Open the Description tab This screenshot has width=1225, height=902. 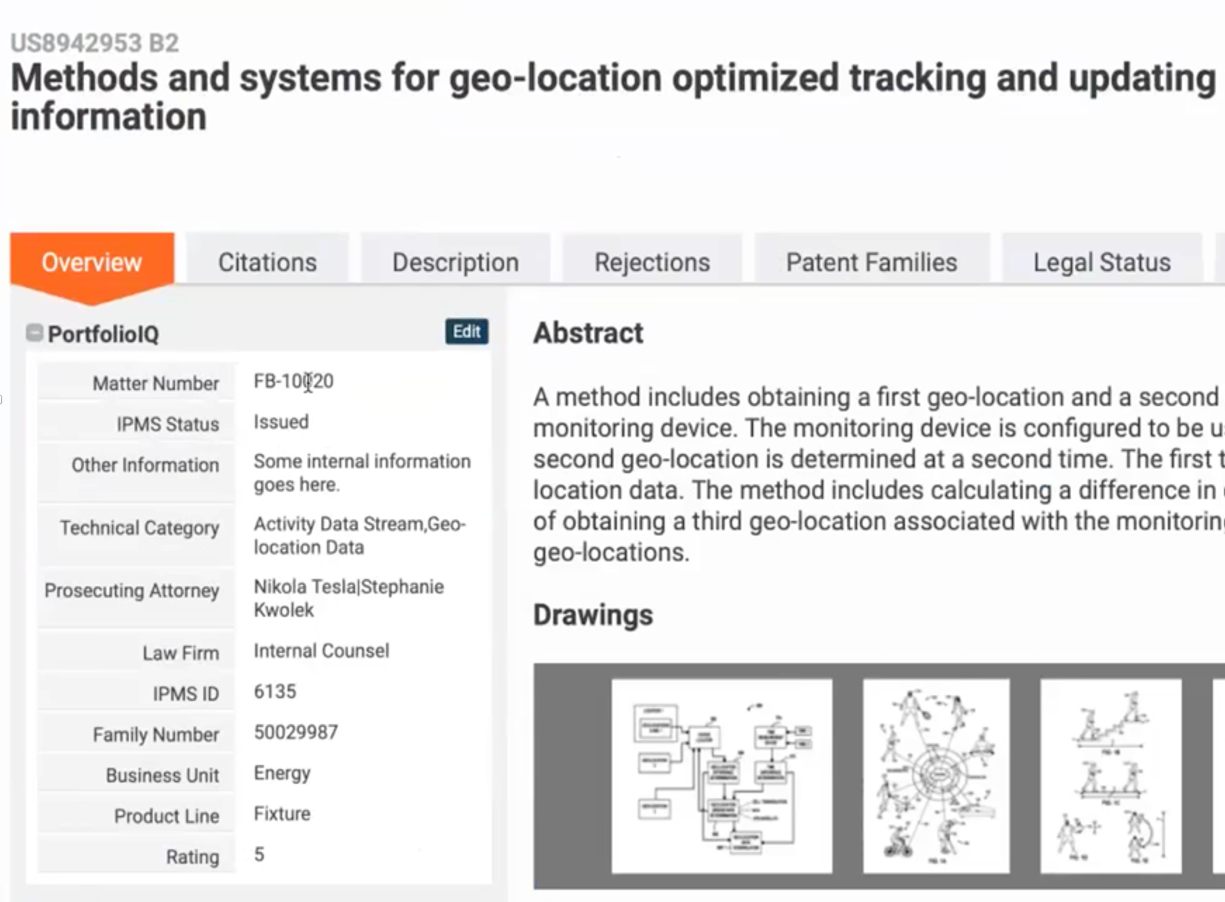(455, 262)
